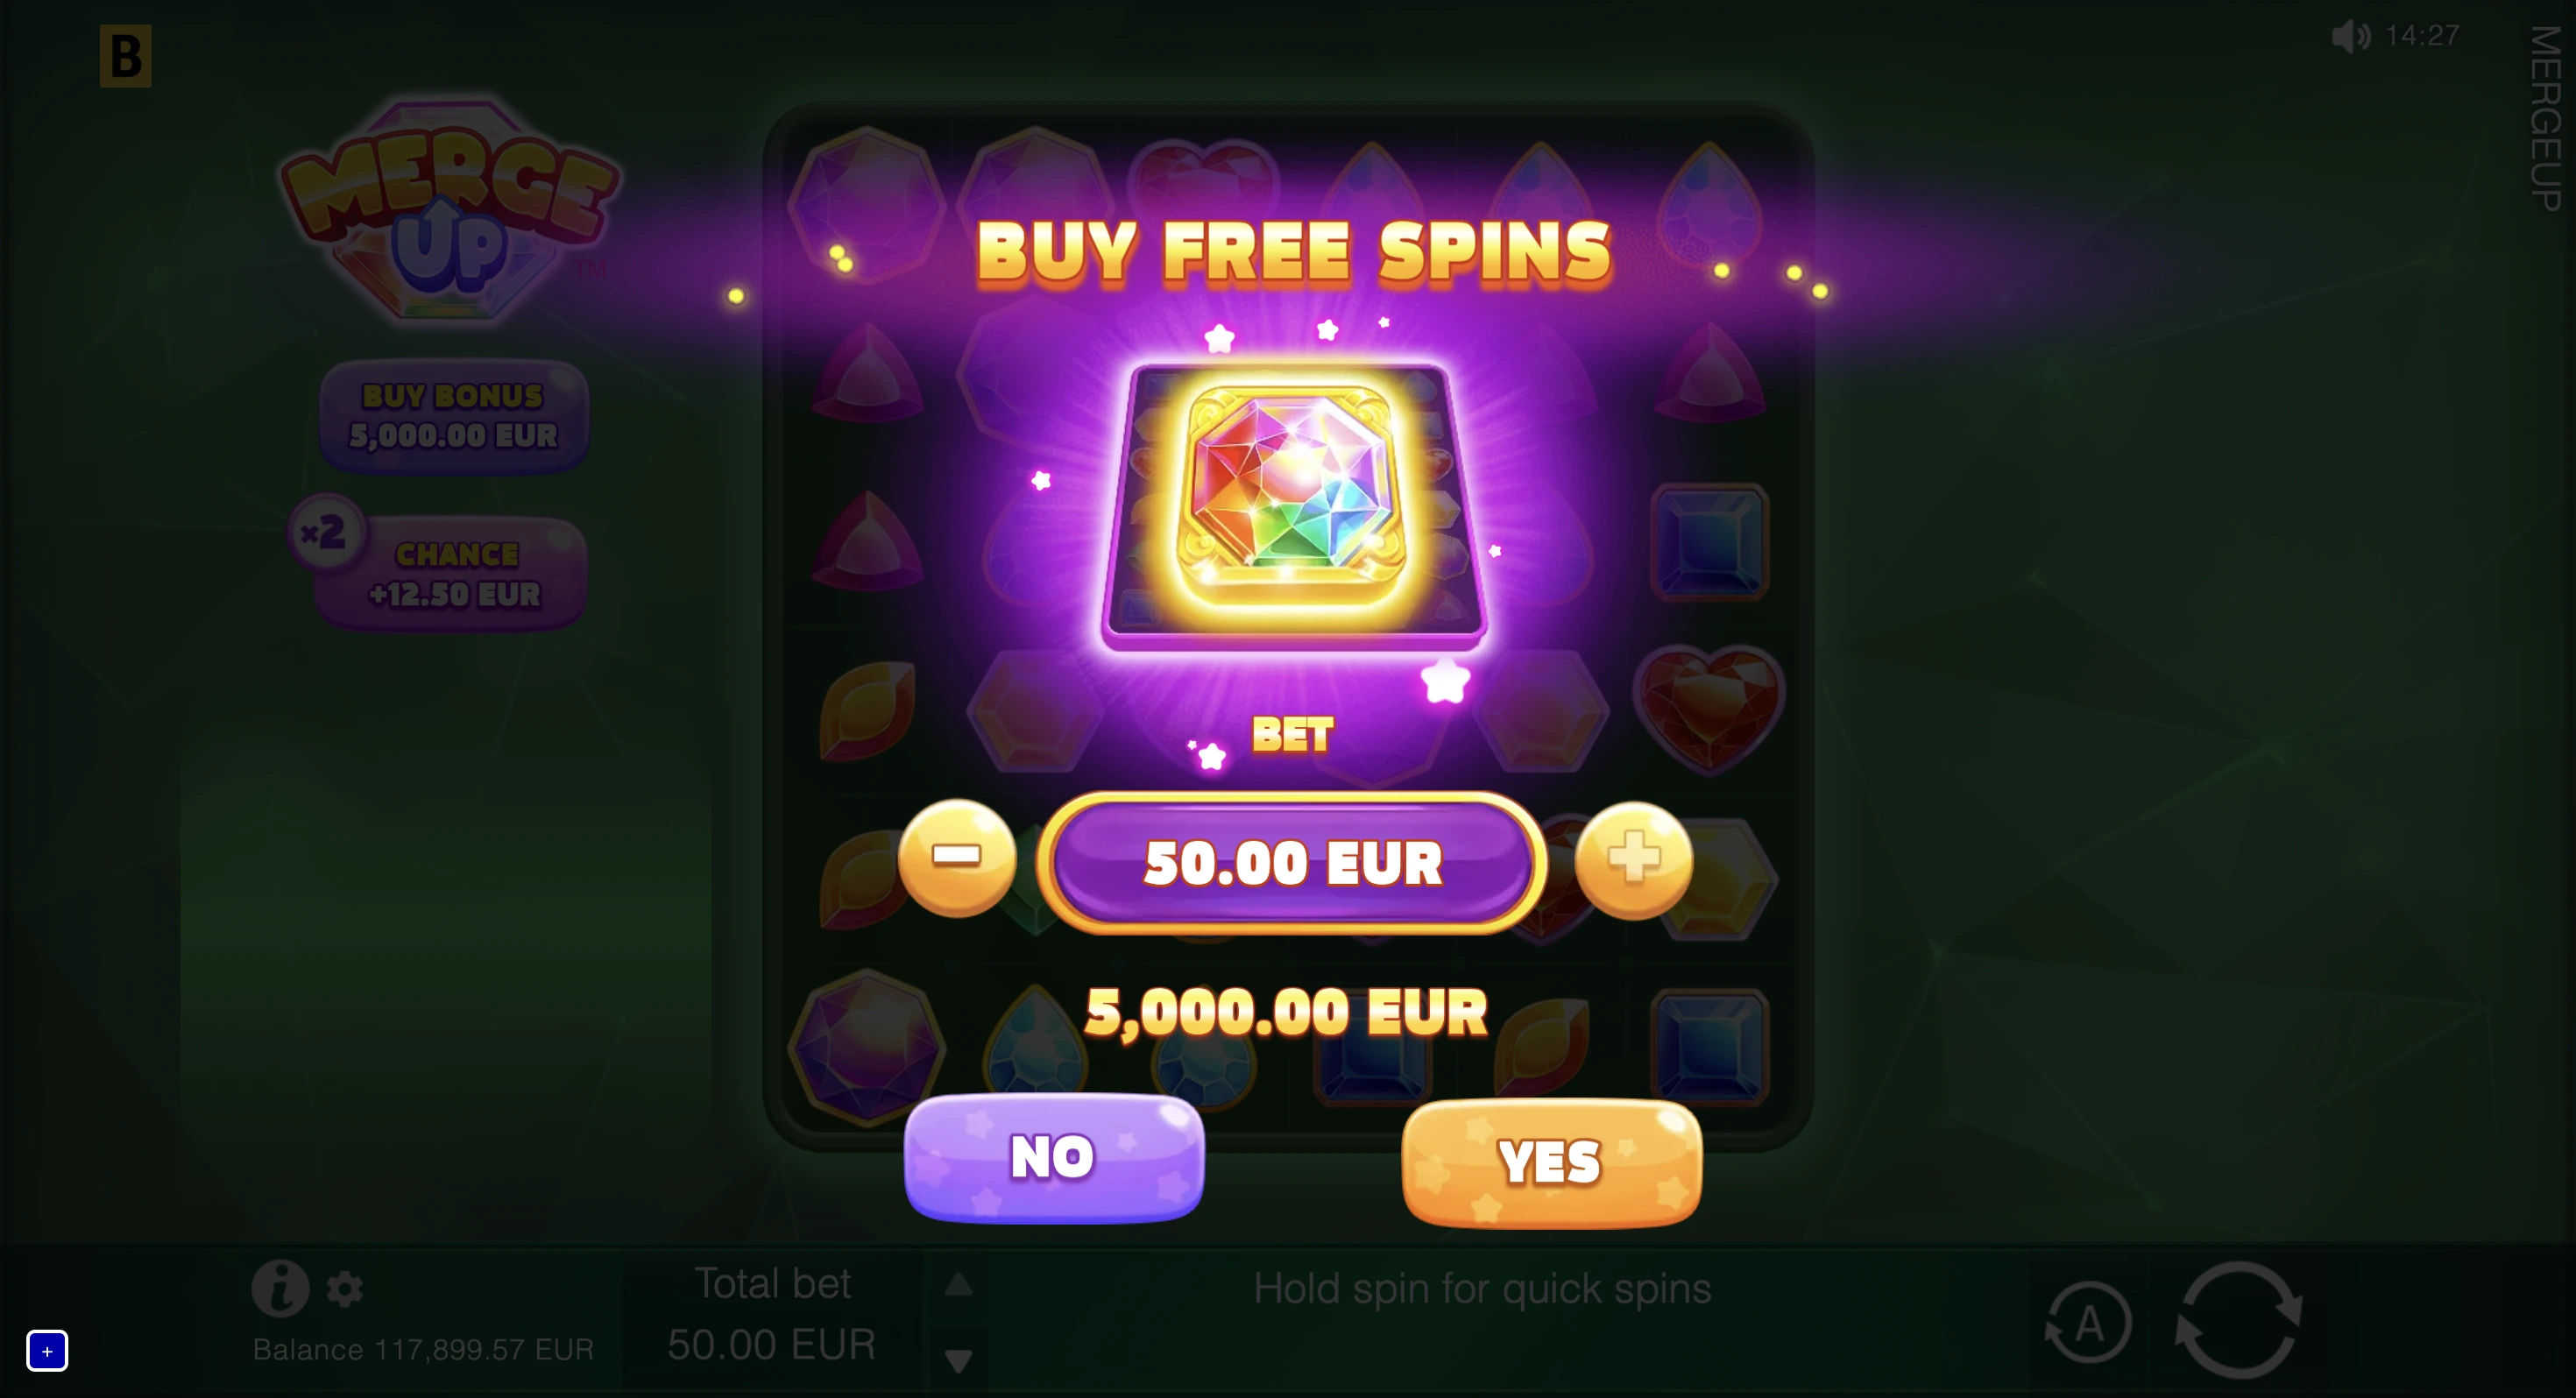Click the B logo in the top corner
Viewport: 2576px width, 1398px height.
coord(126,56)
